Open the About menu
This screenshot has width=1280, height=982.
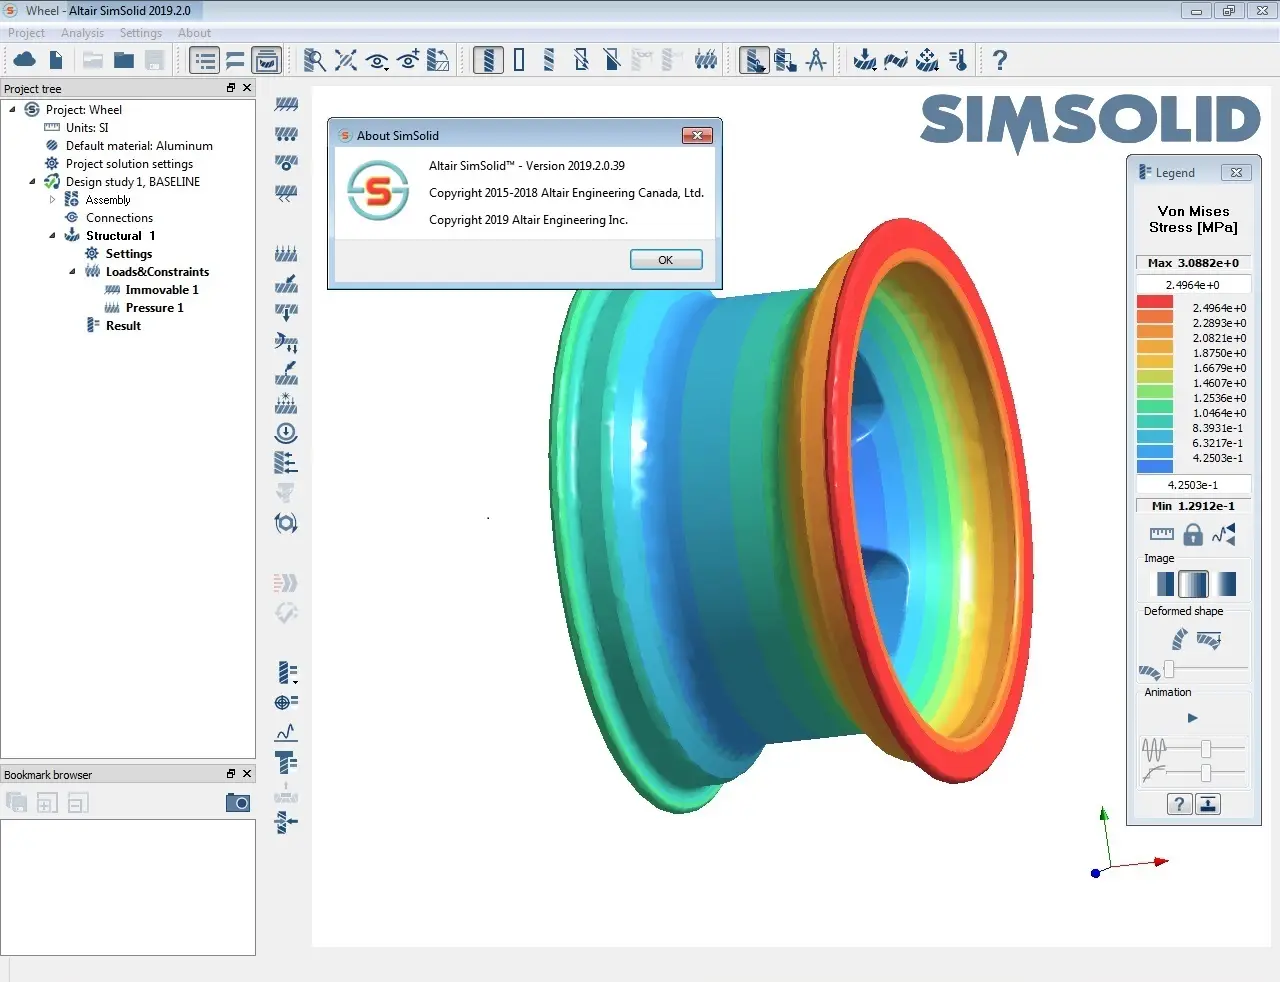(194, 33)
